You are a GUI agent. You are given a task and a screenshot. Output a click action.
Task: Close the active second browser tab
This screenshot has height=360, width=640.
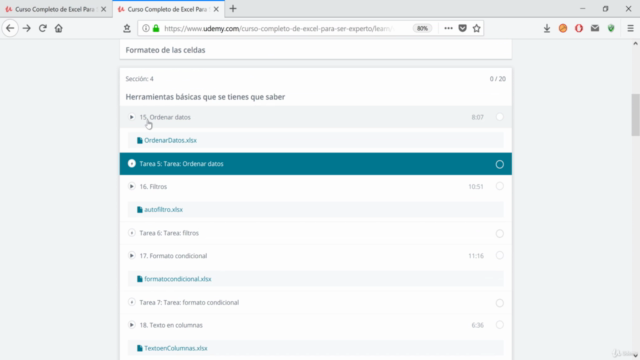216,9
